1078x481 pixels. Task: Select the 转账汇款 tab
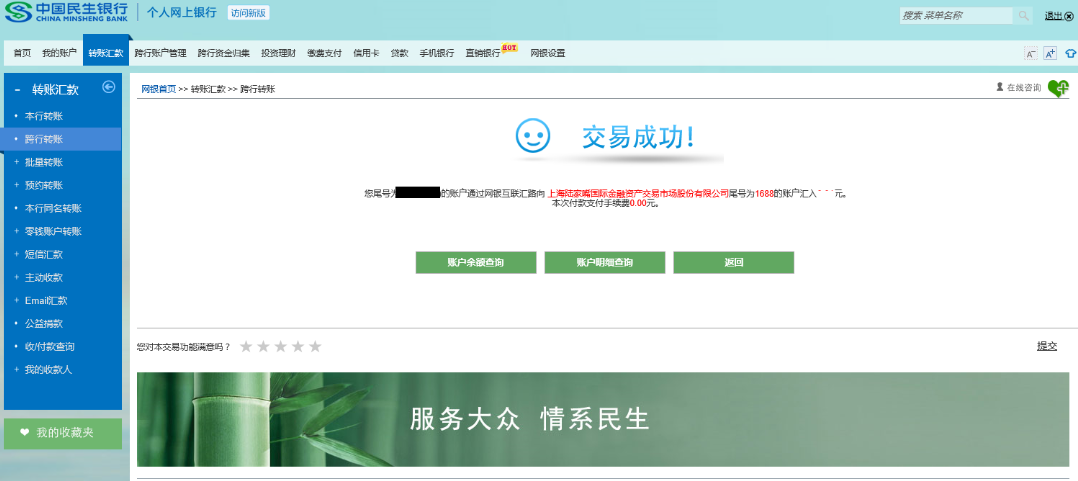pyautogui.click(x=106, y=53)
